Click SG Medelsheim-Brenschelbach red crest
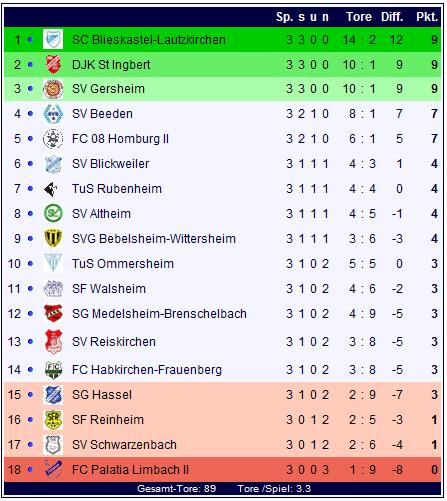This screenshot has width=447, height=501. [53, 313]
